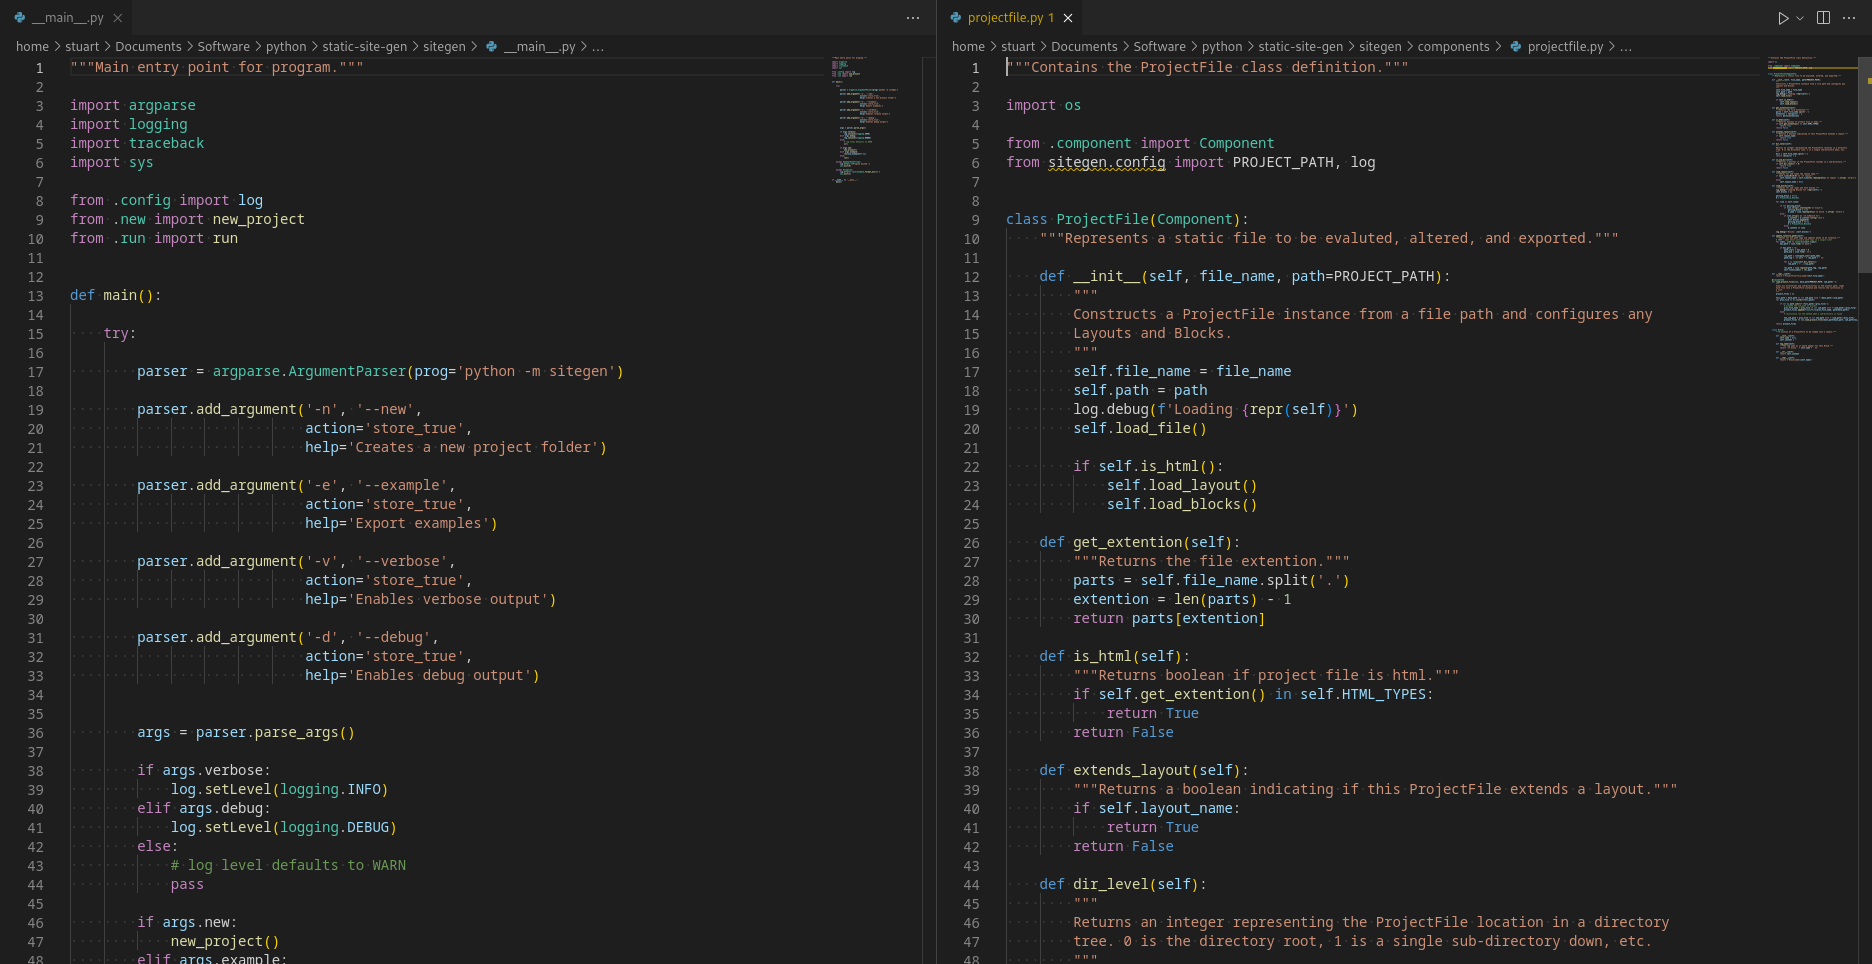The image size is (1872, 964).
Task: Click the '# log level defaults to WARN' comment
Action: pos(288,865)
